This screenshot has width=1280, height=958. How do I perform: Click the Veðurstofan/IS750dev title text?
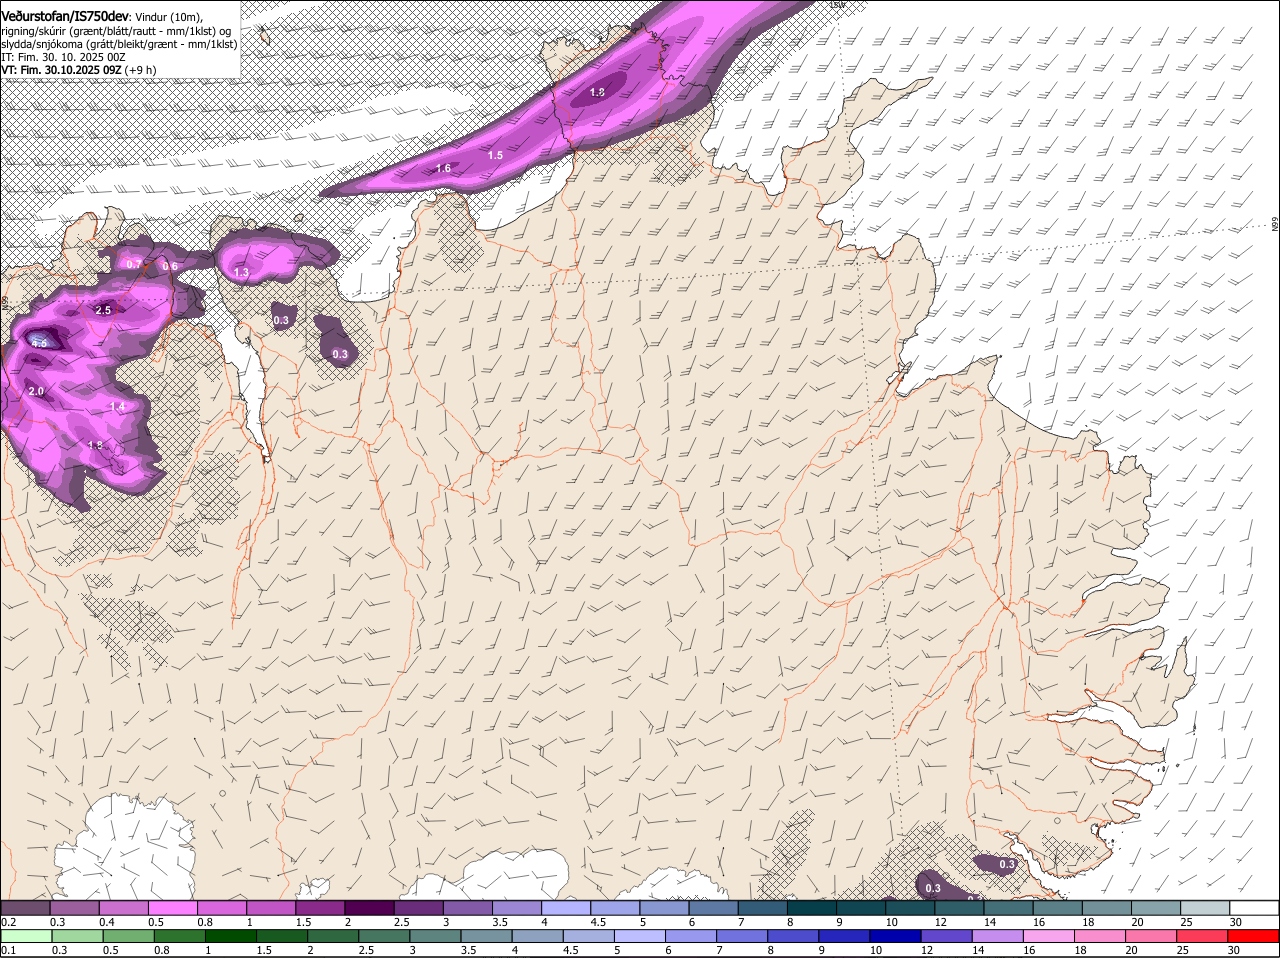[65, 15]
